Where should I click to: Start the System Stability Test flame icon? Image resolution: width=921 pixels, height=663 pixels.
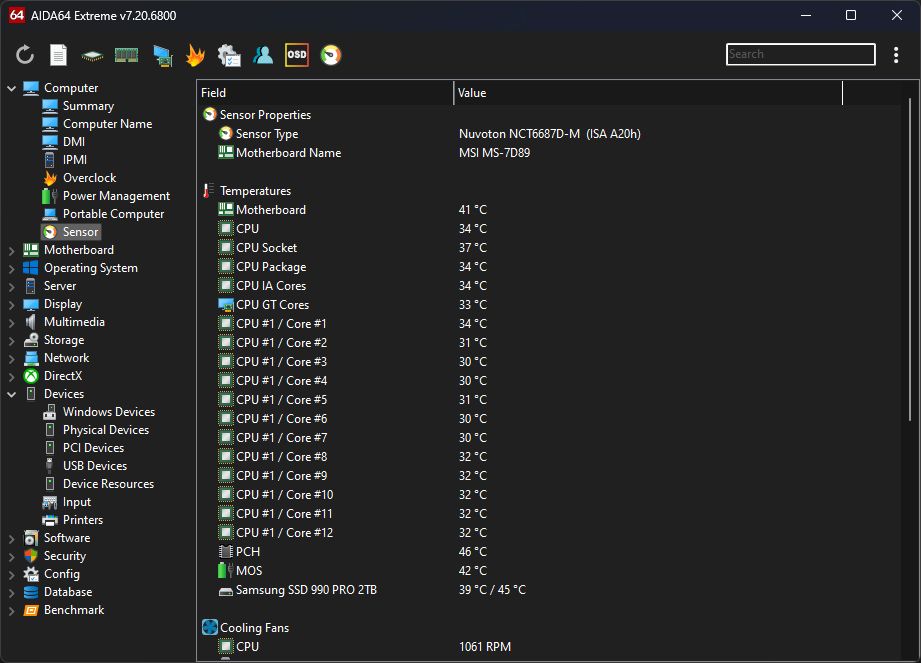195,55
